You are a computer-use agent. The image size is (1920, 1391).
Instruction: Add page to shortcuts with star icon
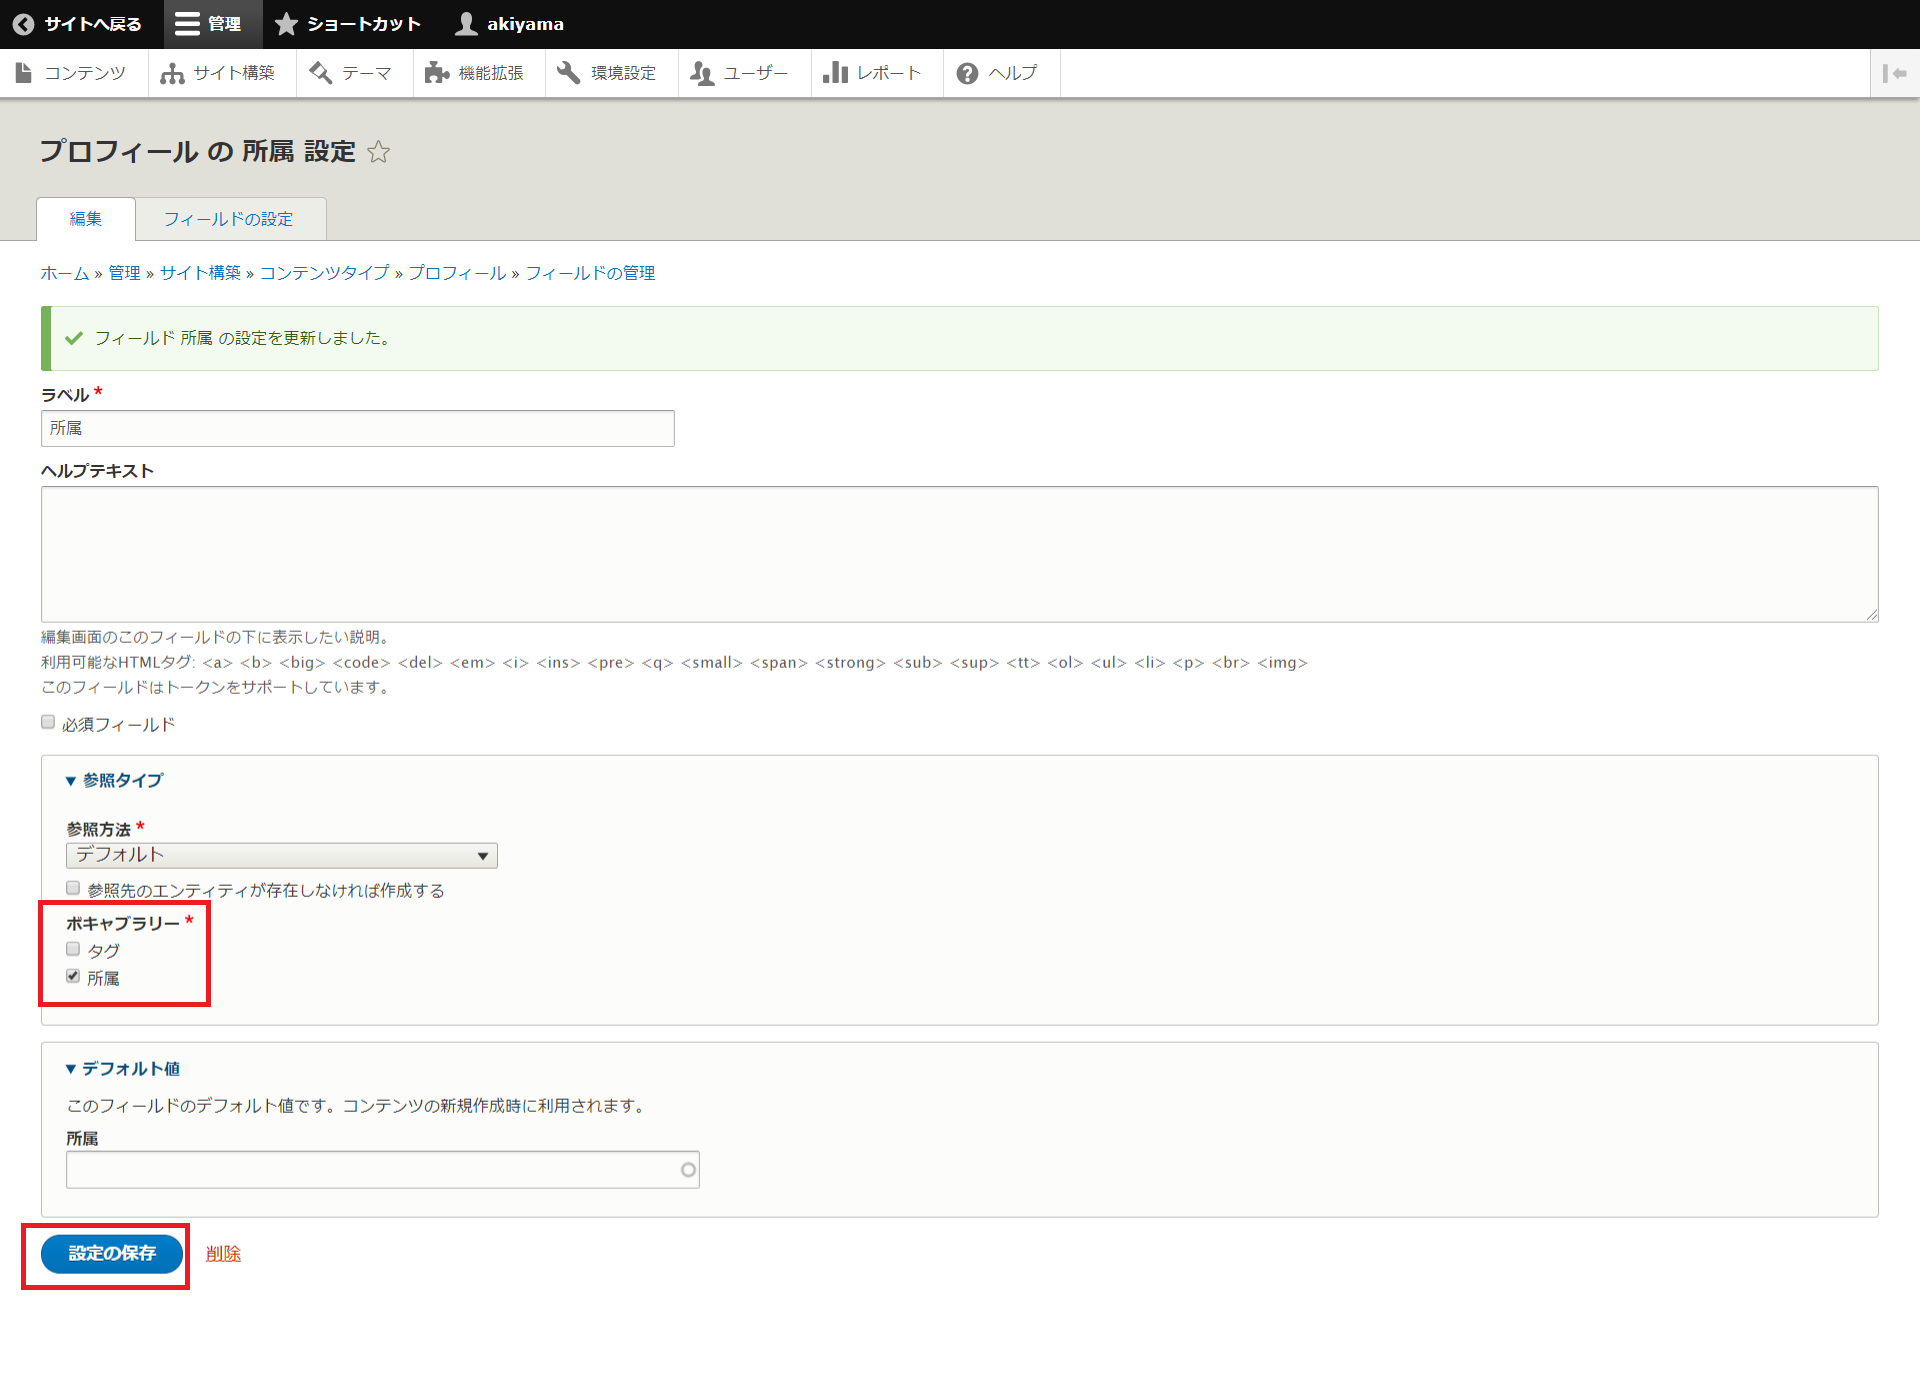(x=378, y=152)
